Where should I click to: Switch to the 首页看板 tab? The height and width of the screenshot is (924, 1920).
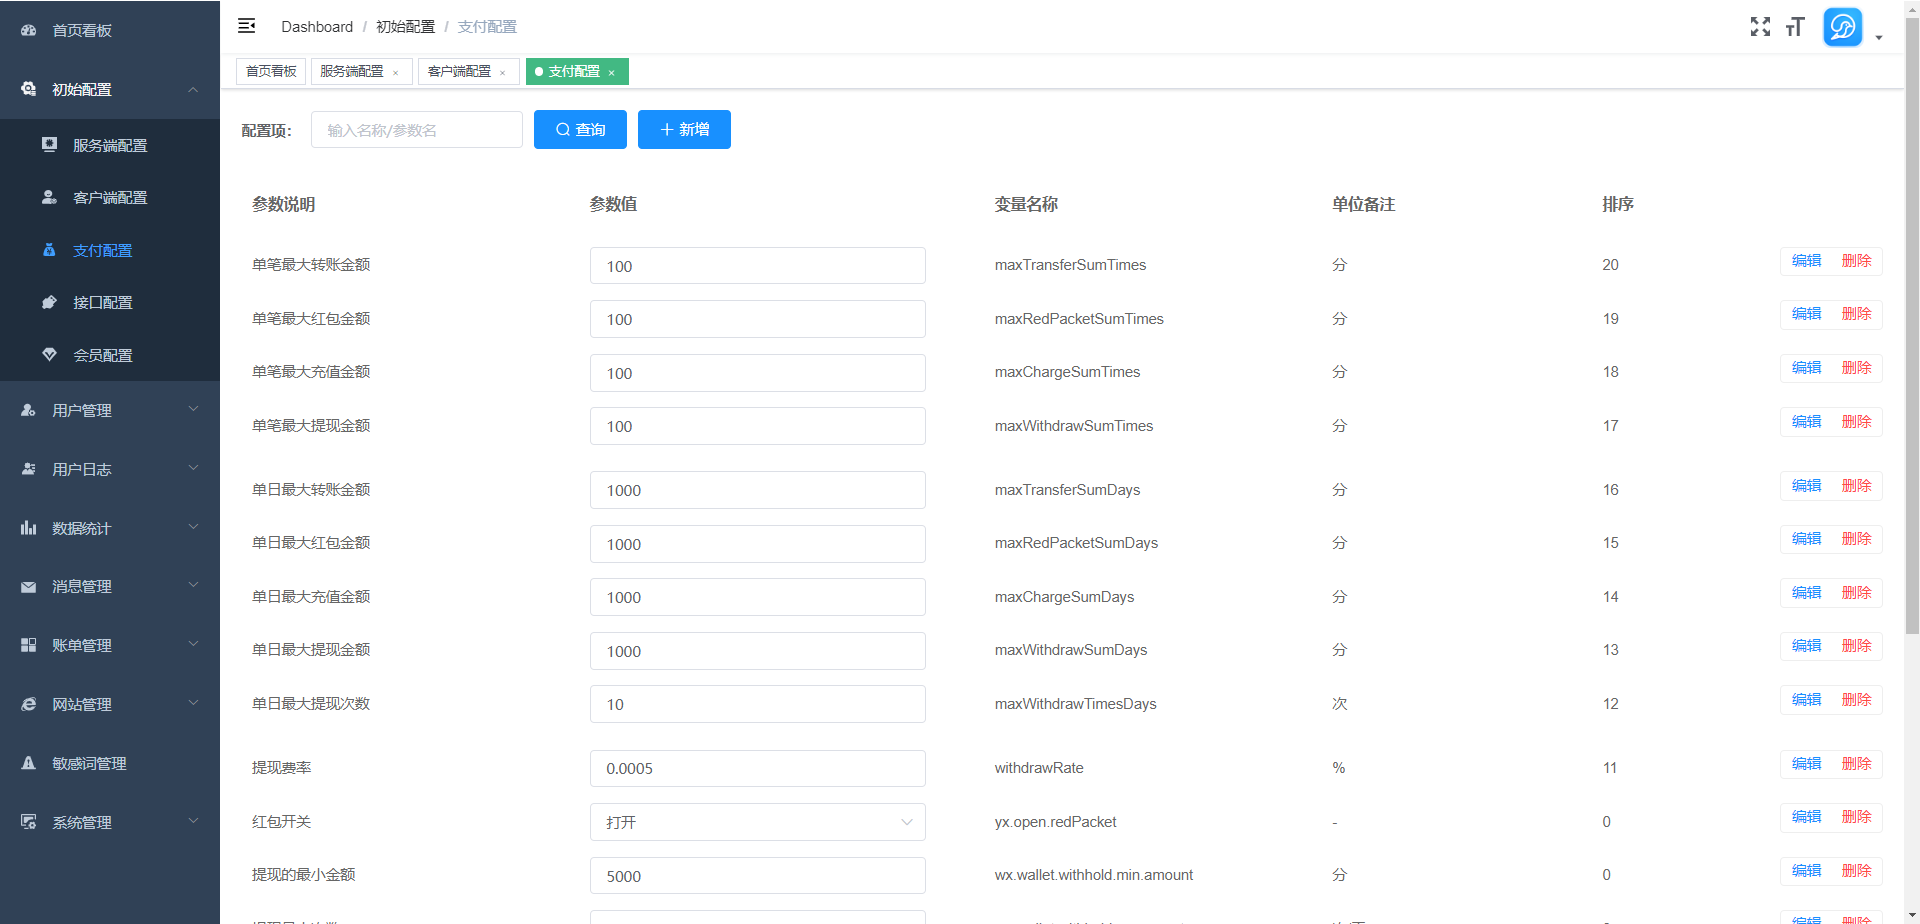270,71
